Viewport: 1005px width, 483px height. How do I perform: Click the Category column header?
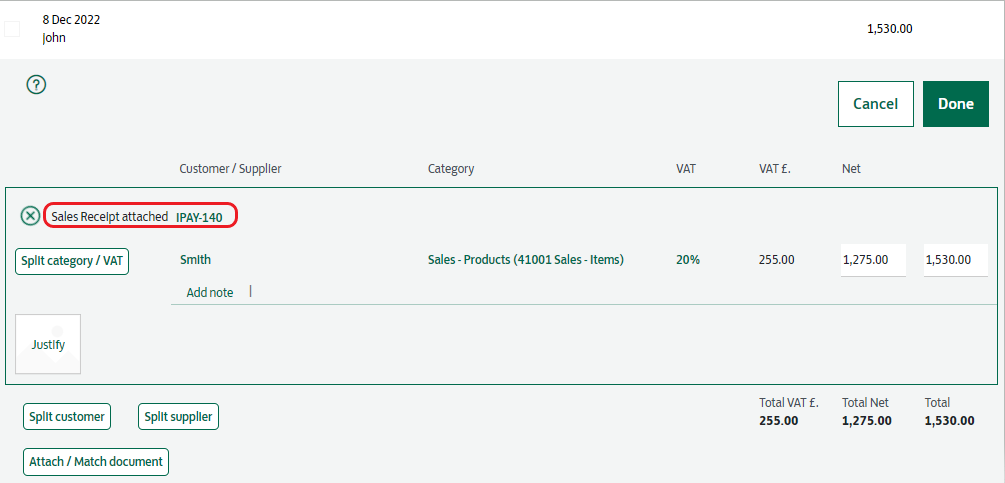point(451,169)
